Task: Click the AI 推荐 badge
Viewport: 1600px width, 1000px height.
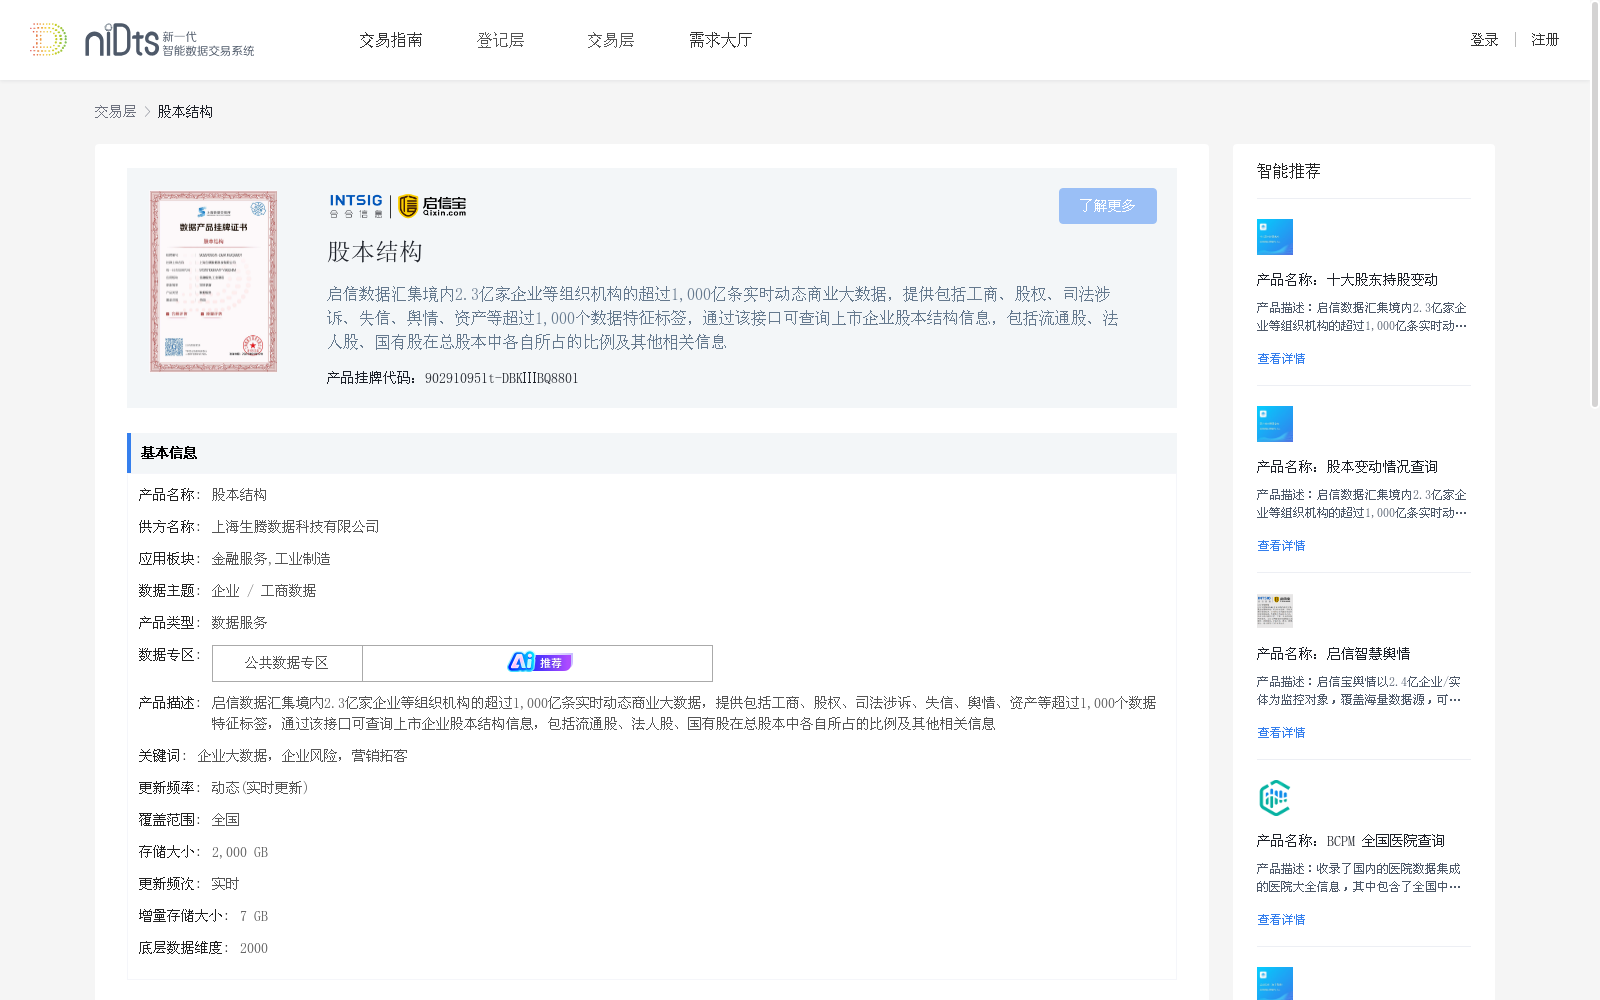Action: (x=539, y=662)
